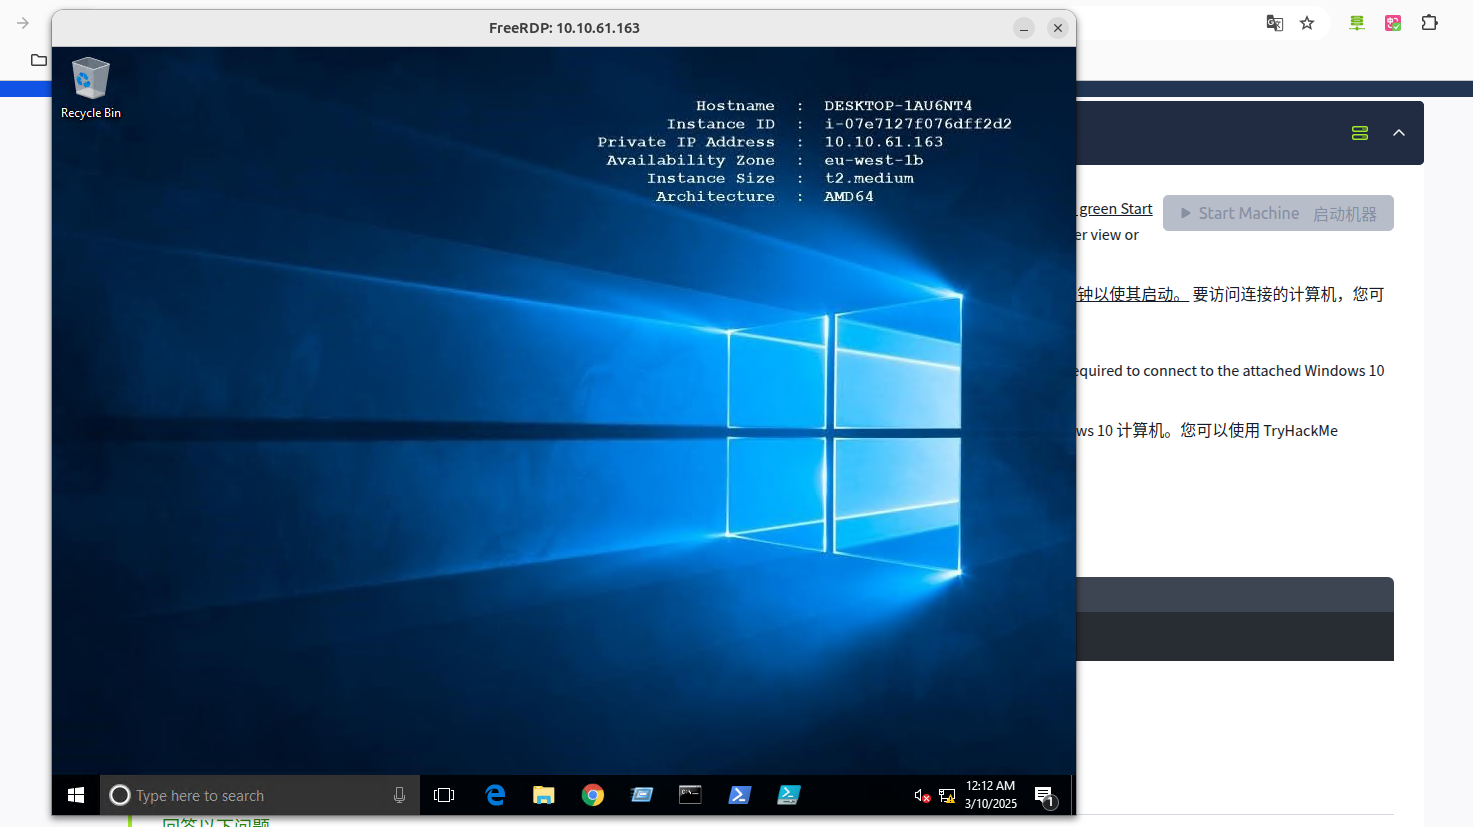
Task: Open Command Prompt from the taskbar
Action: 690,795
